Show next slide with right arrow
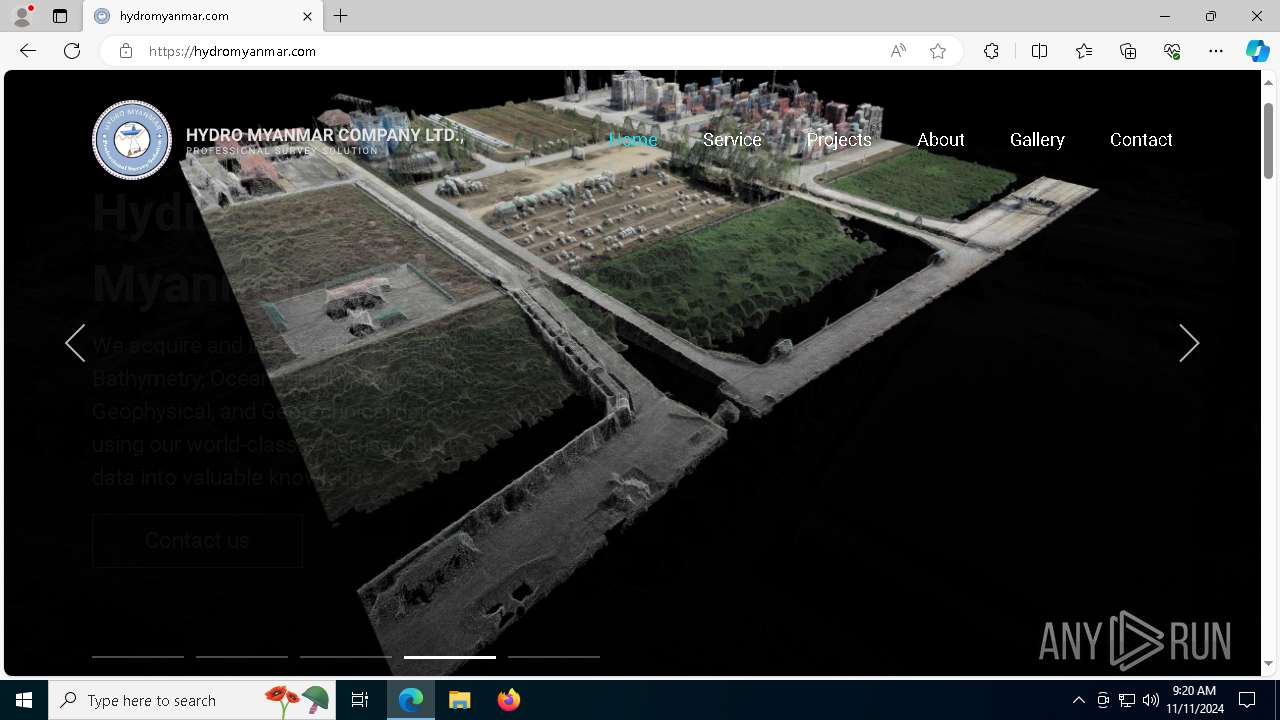The height and width of the screenshot is (720, 1280). click(x=1189, y=343)
